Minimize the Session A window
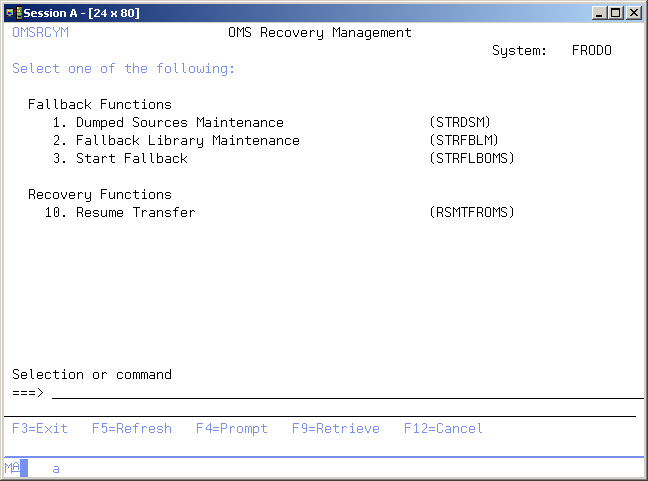Image resolution: width=648 pixels, height=481 pixels. 600,13
